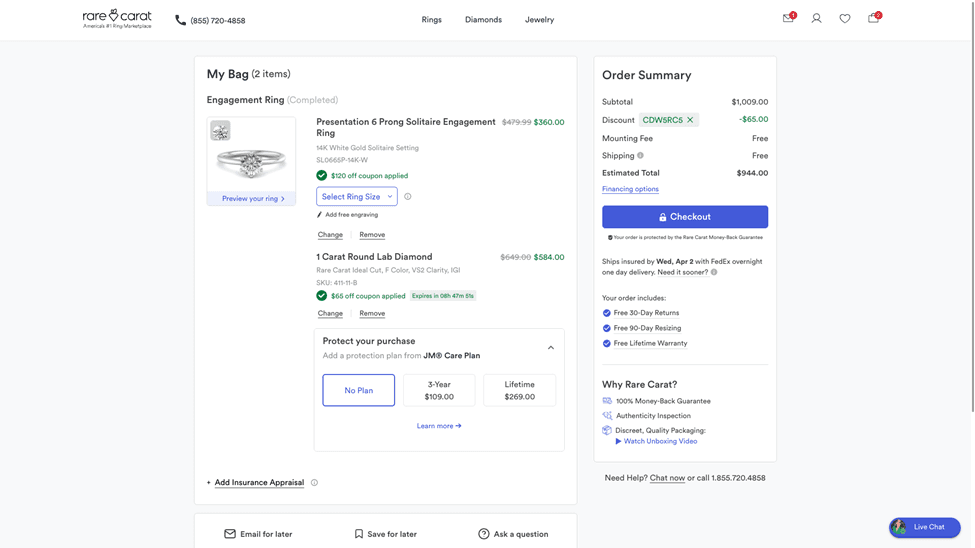Screen dimensions: 975x548
Task: Click the green check beside $65 off coupon
Action: click(321, 295)
